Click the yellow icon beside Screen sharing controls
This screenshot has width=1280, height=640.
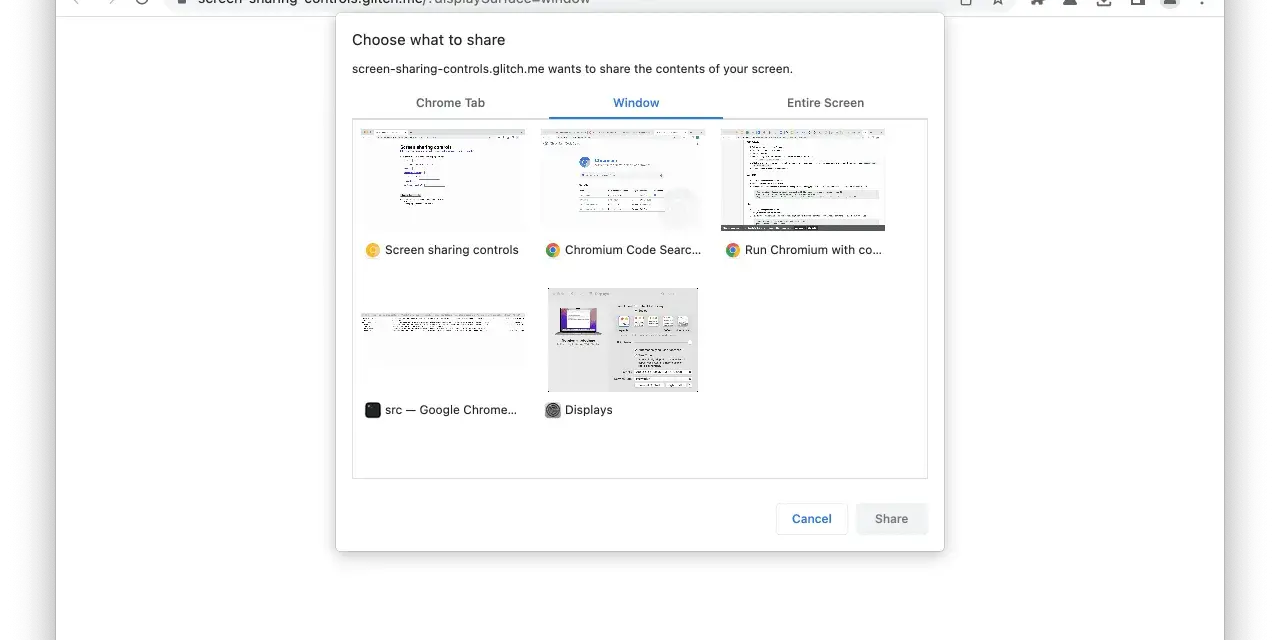373,250
